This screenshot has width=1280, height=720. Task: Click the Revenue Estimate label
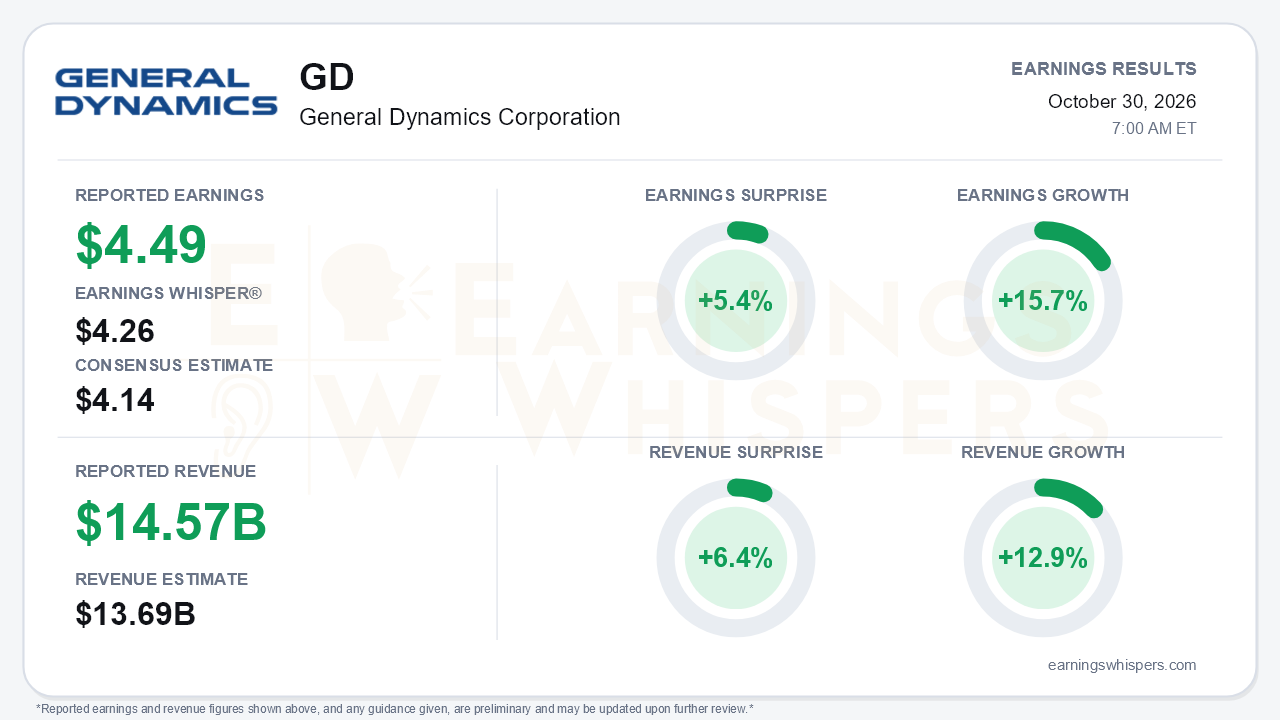pyautogui.click(x=162, y=579)
